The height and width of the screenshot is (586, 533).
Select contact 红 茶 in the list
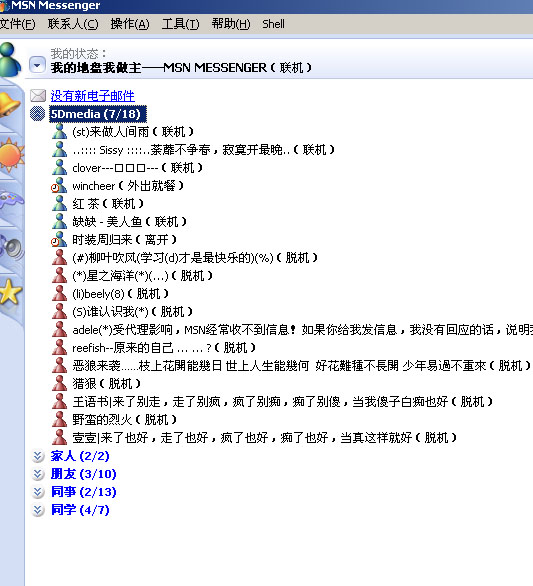point(108,204)
